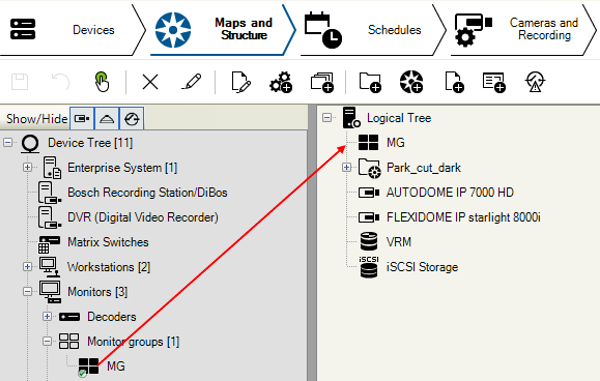Select iSCSI Storage in Logical Tree
Viewport: 600px width, 381px height.
point(422,267)
